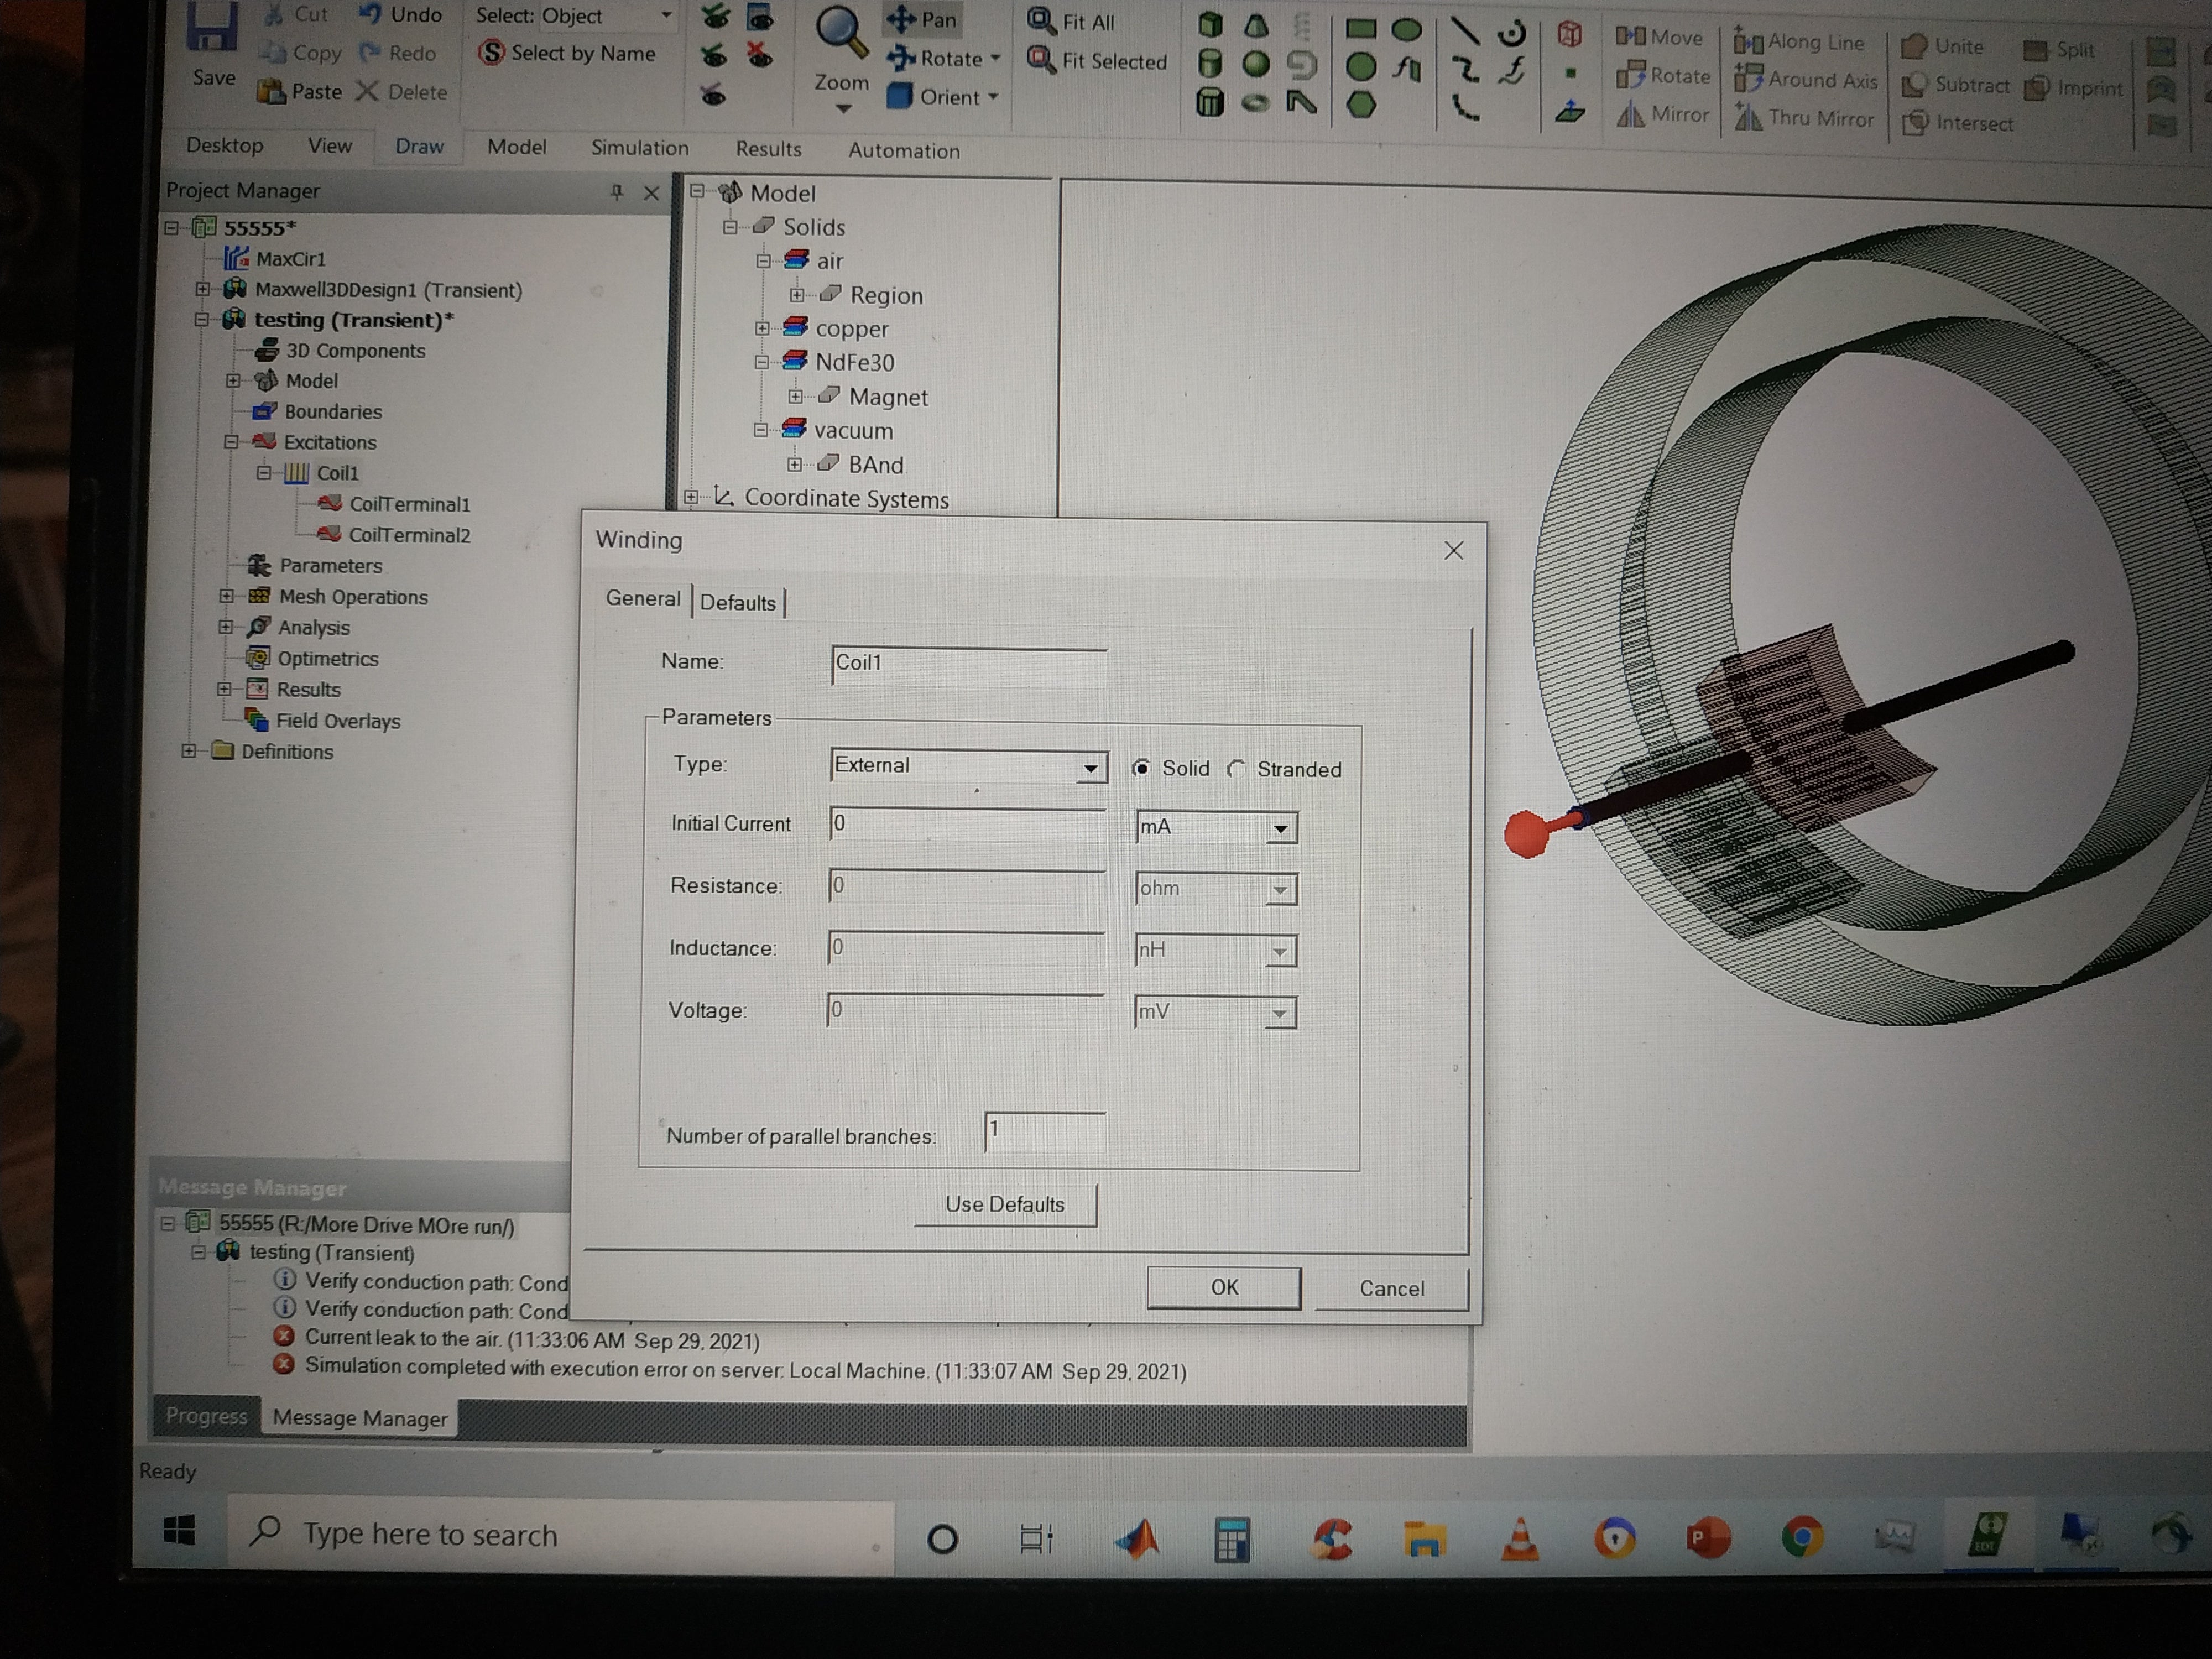The image size is (2212, 1659).
Task: Open the Calculator icon in the taskbar
Action: pyautogui.click(x=1232, y=1539)
